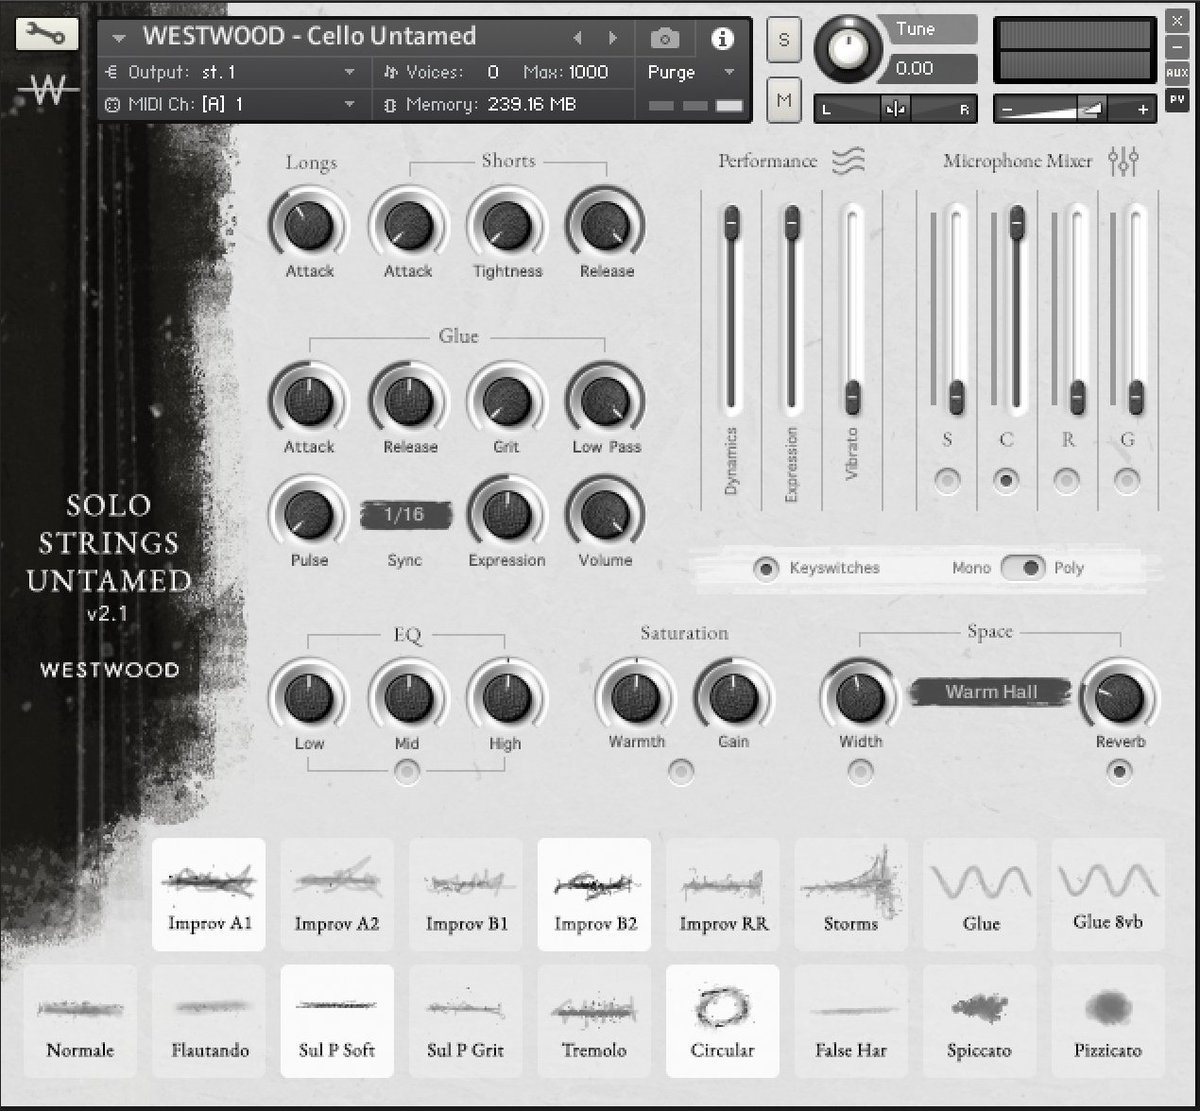Open the Sync 1/16 rate selector
Image resolution: width=1200 pixels, height=1111 pixels.
(405, 515)
